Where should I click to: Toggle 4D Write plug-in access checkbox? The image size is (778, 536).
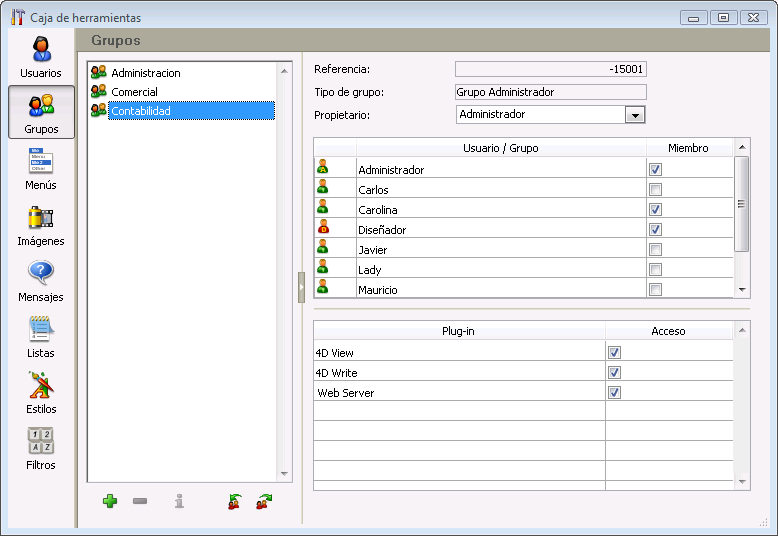pos(615,373)
